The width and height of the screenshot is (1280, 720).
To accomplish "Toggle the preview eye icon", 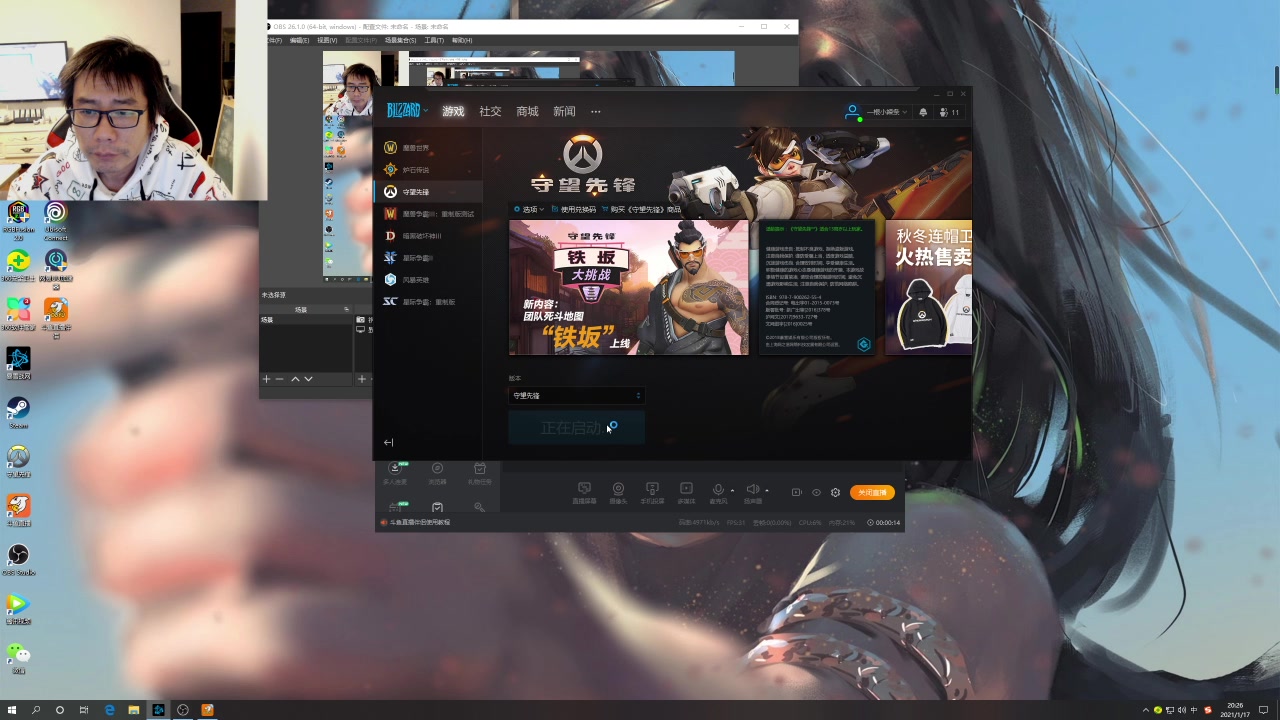I will point(816,492).
